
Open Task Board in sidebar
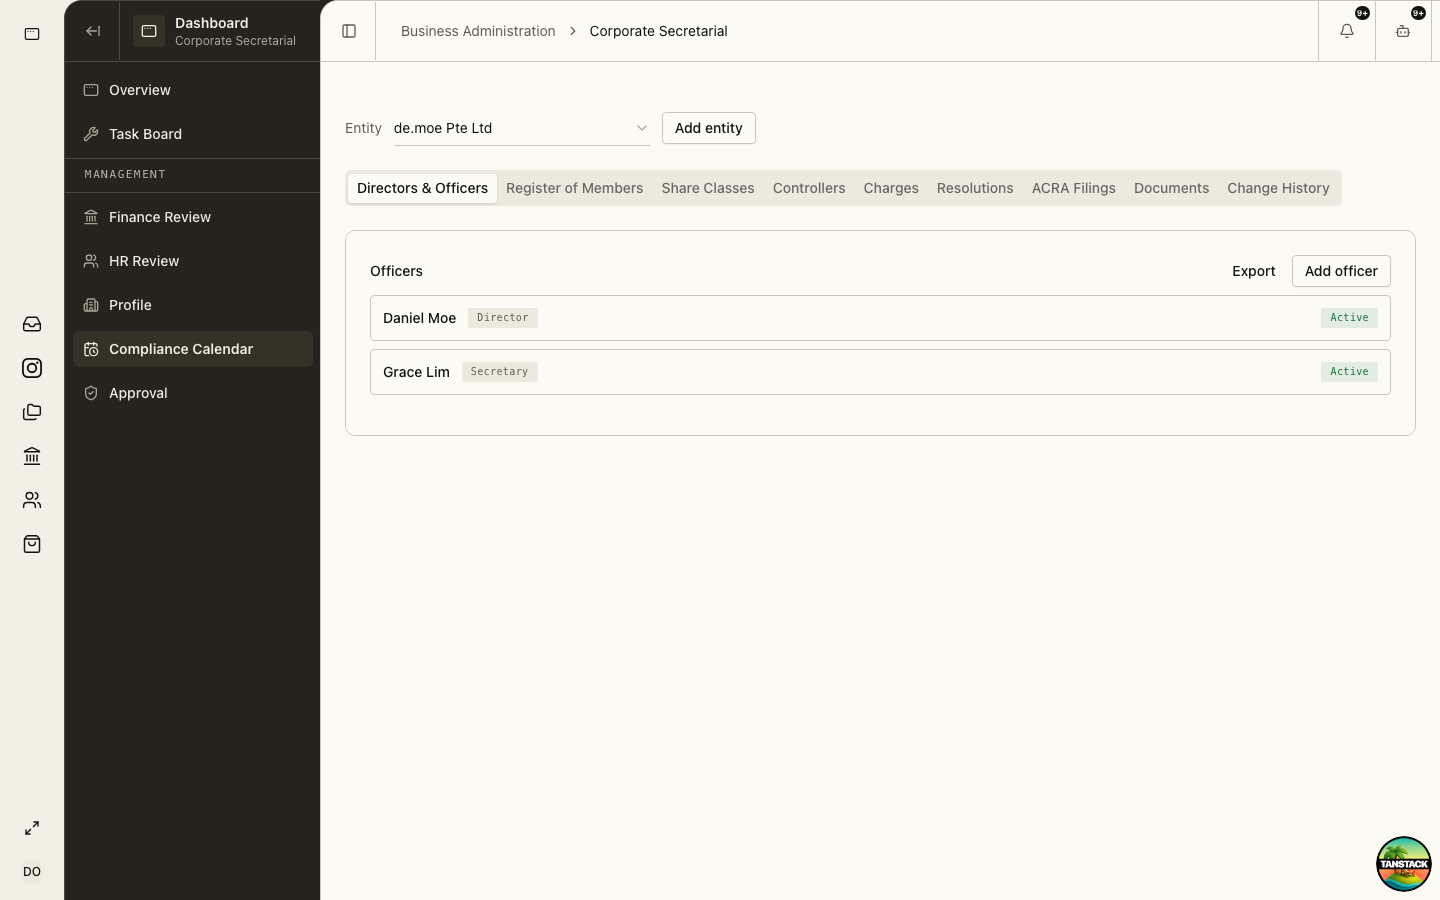coord(193,134)
